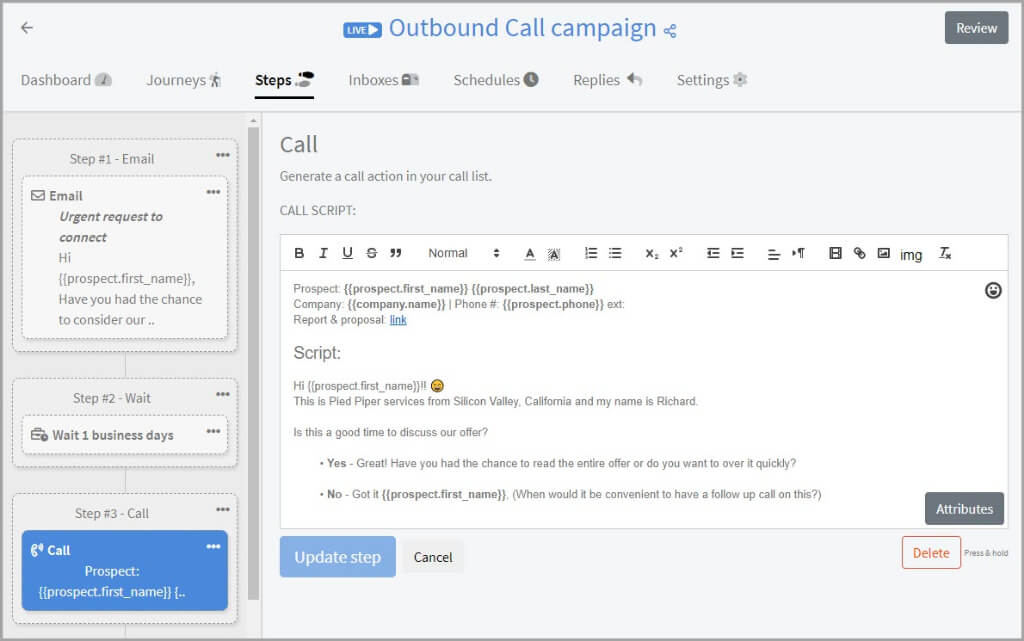Screen dimensions: 1024x641
Task: Insert a blockquote with the quote icon
Action: coord(396,253)
